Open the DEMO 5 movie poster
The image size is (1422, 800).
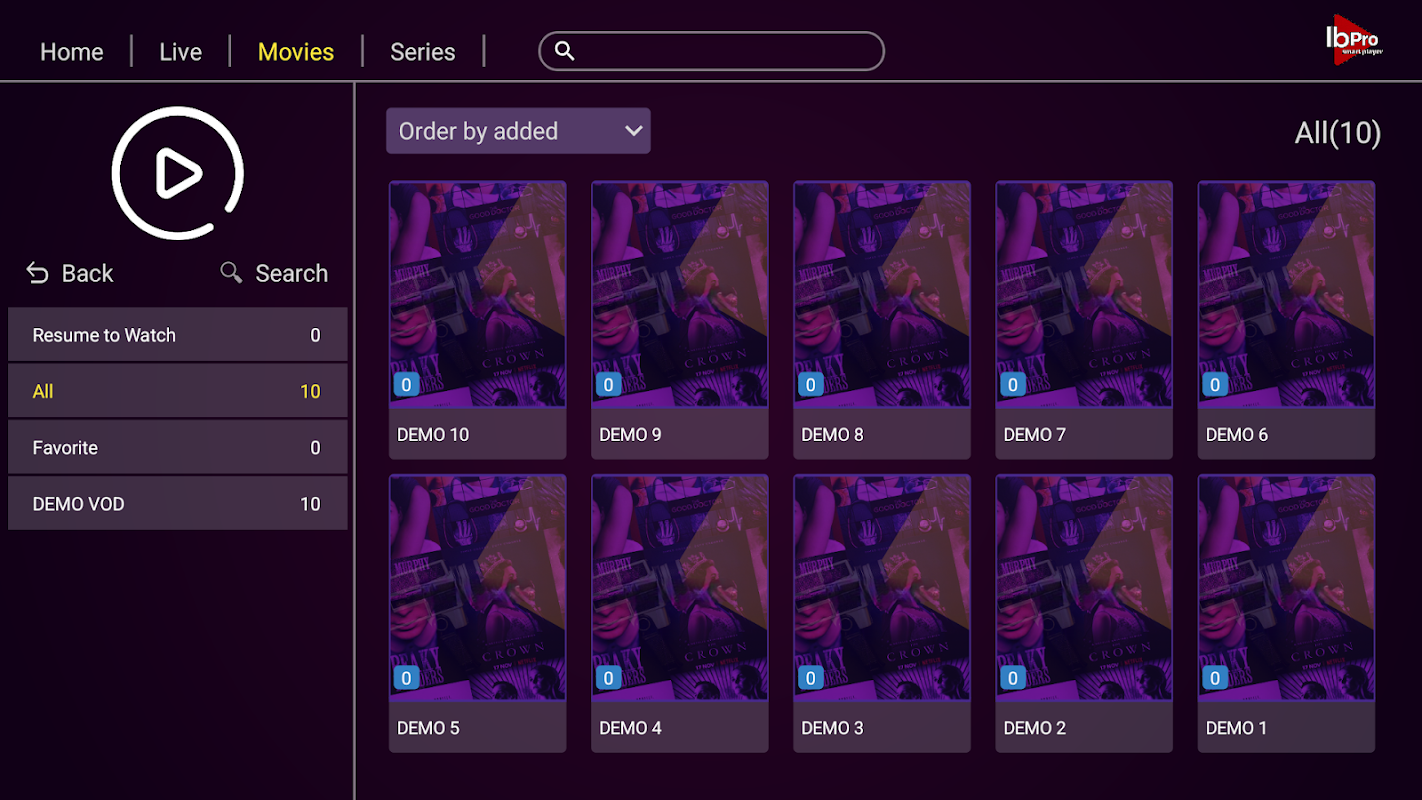point(478,588)
